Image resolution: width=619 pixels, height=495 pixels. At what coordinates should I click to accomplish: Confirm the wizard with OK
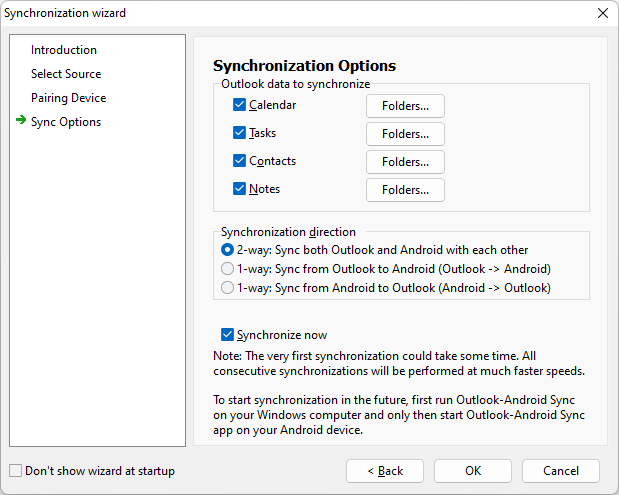473,471
